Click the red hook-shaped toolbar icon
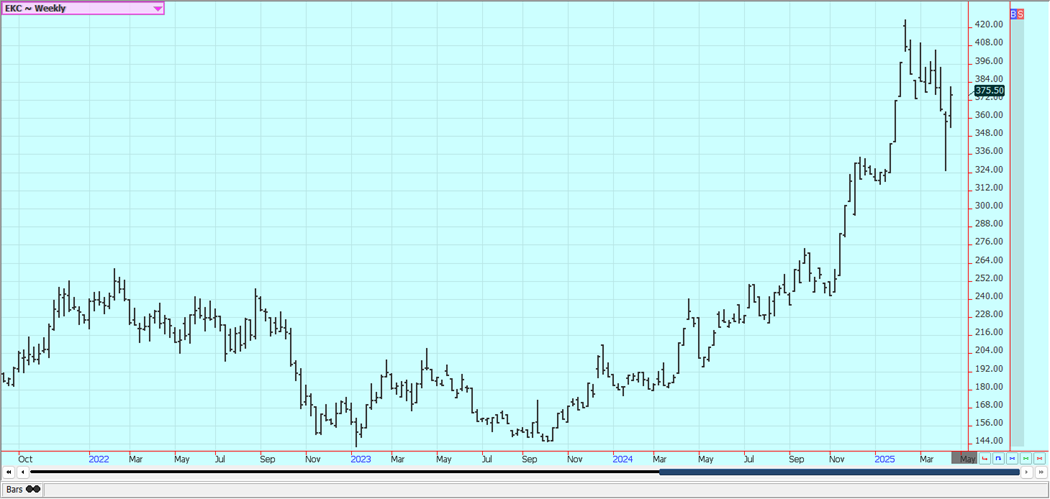Image resolution: width=1050 pixels, height=499 pixels. pos(984,459)
